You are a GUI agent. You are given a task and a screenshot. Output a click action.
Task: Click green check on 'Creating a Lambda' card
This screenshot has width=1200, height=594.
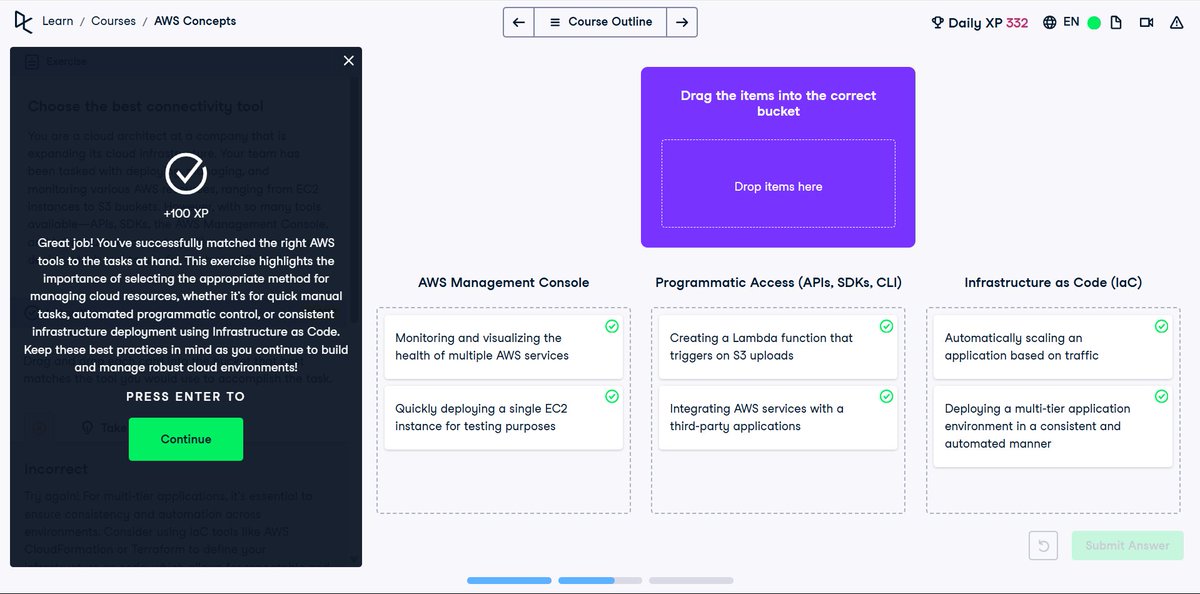pos(886,326)
